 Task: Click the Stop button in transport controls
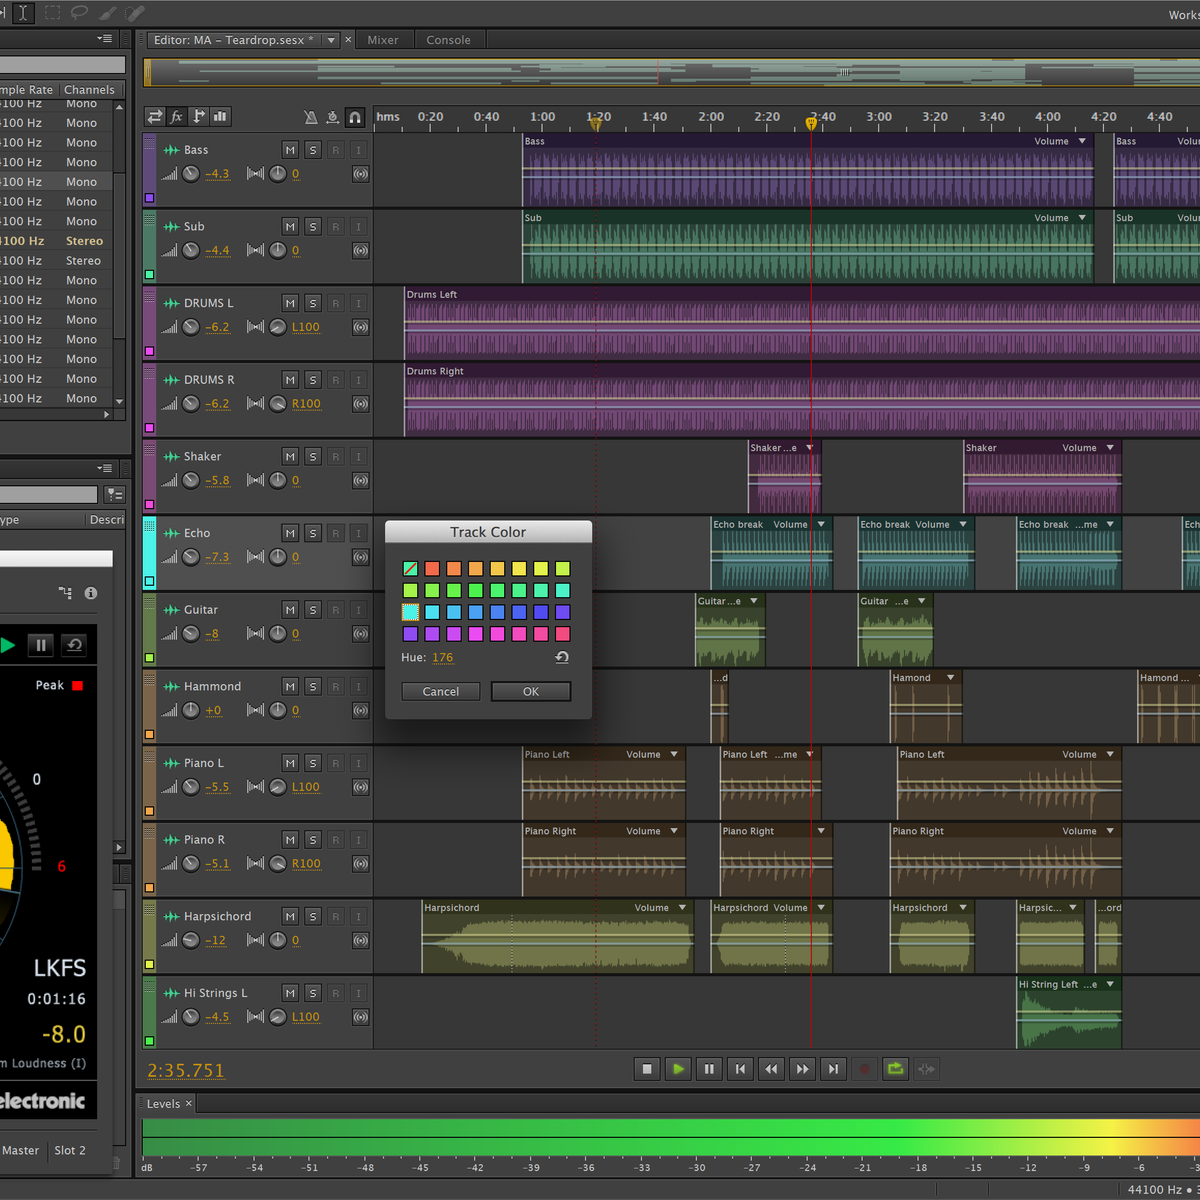click(647, 1069)
